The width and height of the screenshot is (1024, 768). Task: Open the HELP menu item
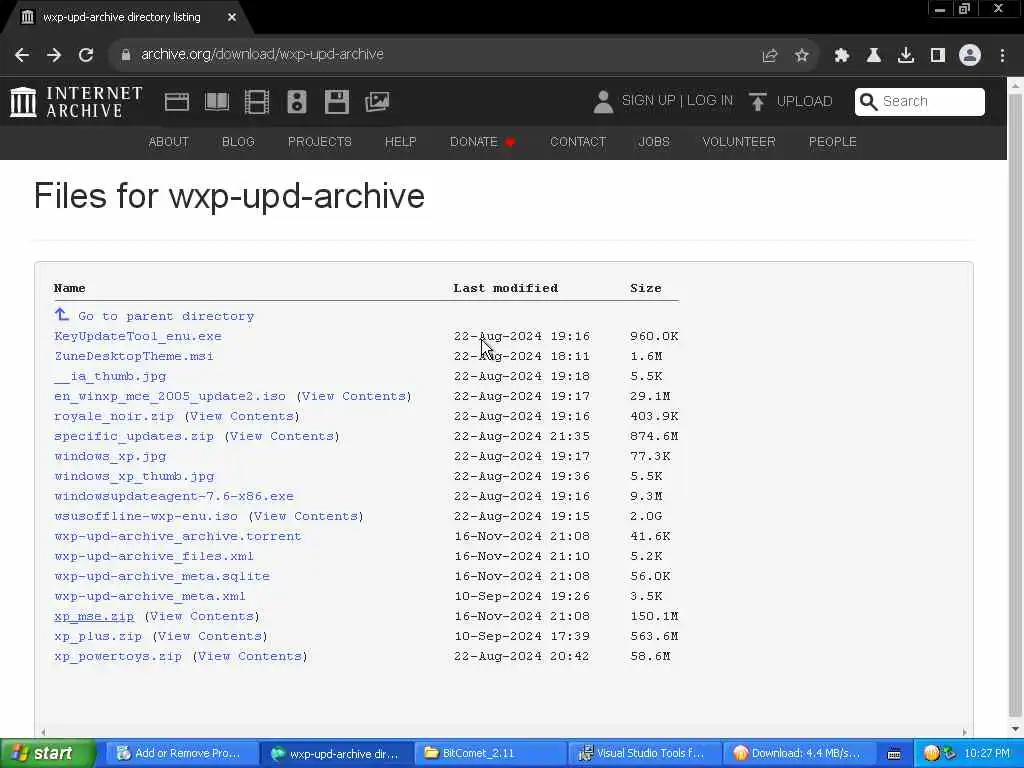[x=400, y=142]
